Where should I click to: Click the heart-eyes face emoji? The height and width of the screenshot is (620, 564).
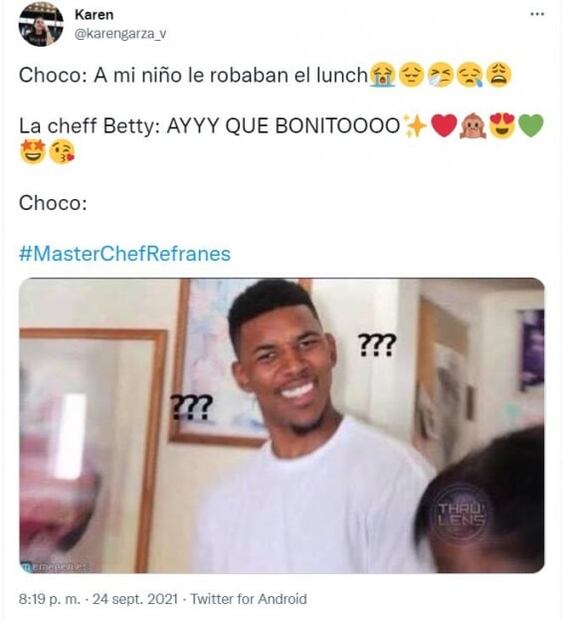(502, 126)
